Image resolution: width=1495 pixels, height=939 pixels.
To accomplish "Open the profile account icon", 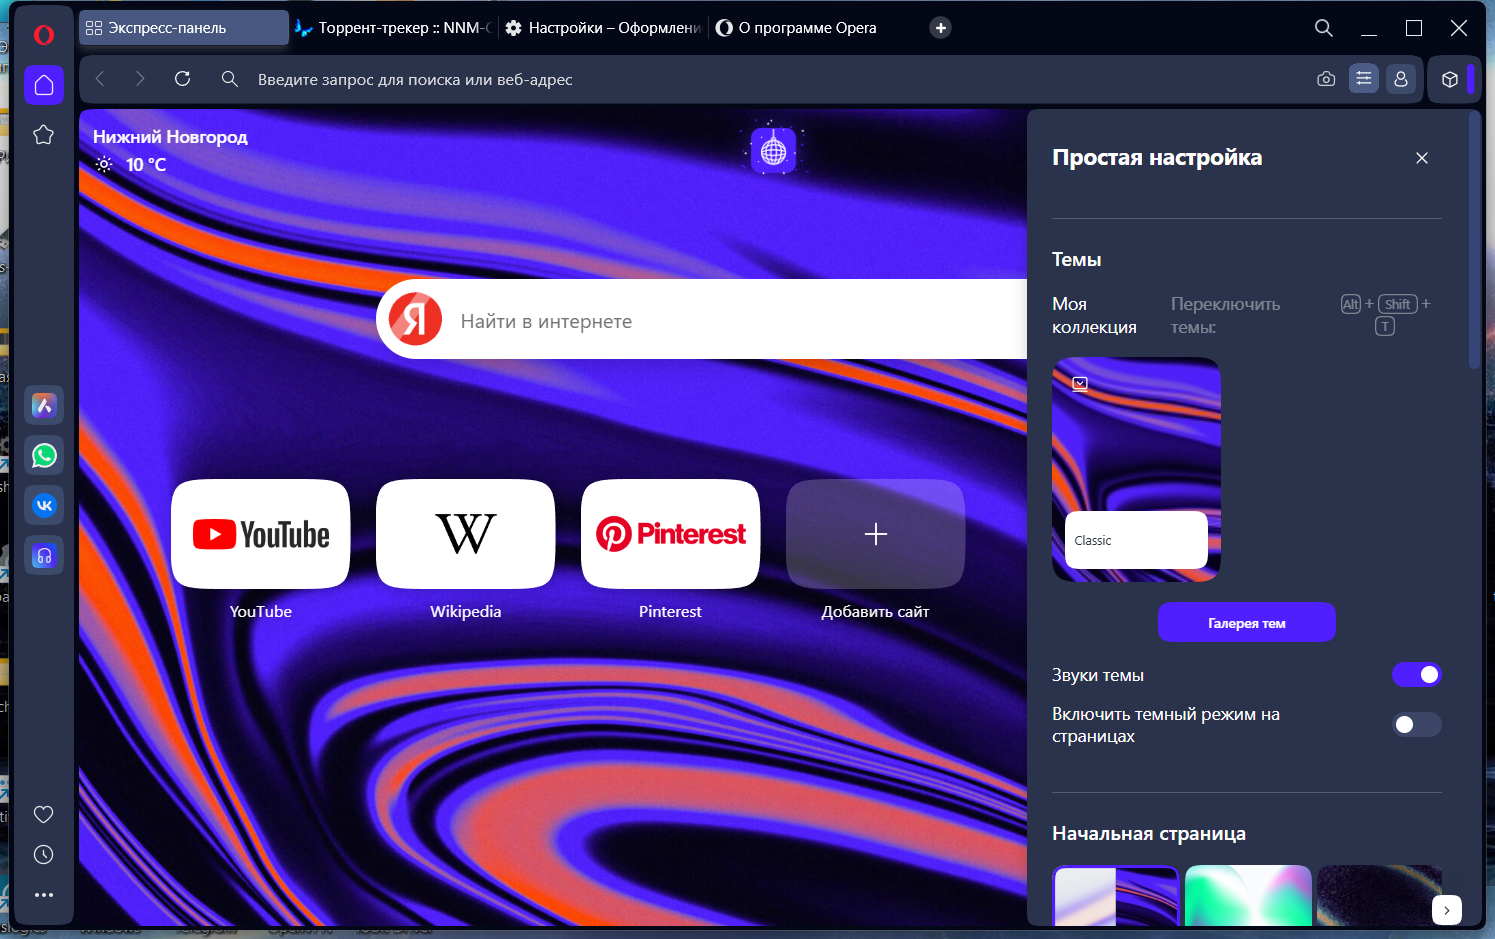I will tap(1401, 79).
